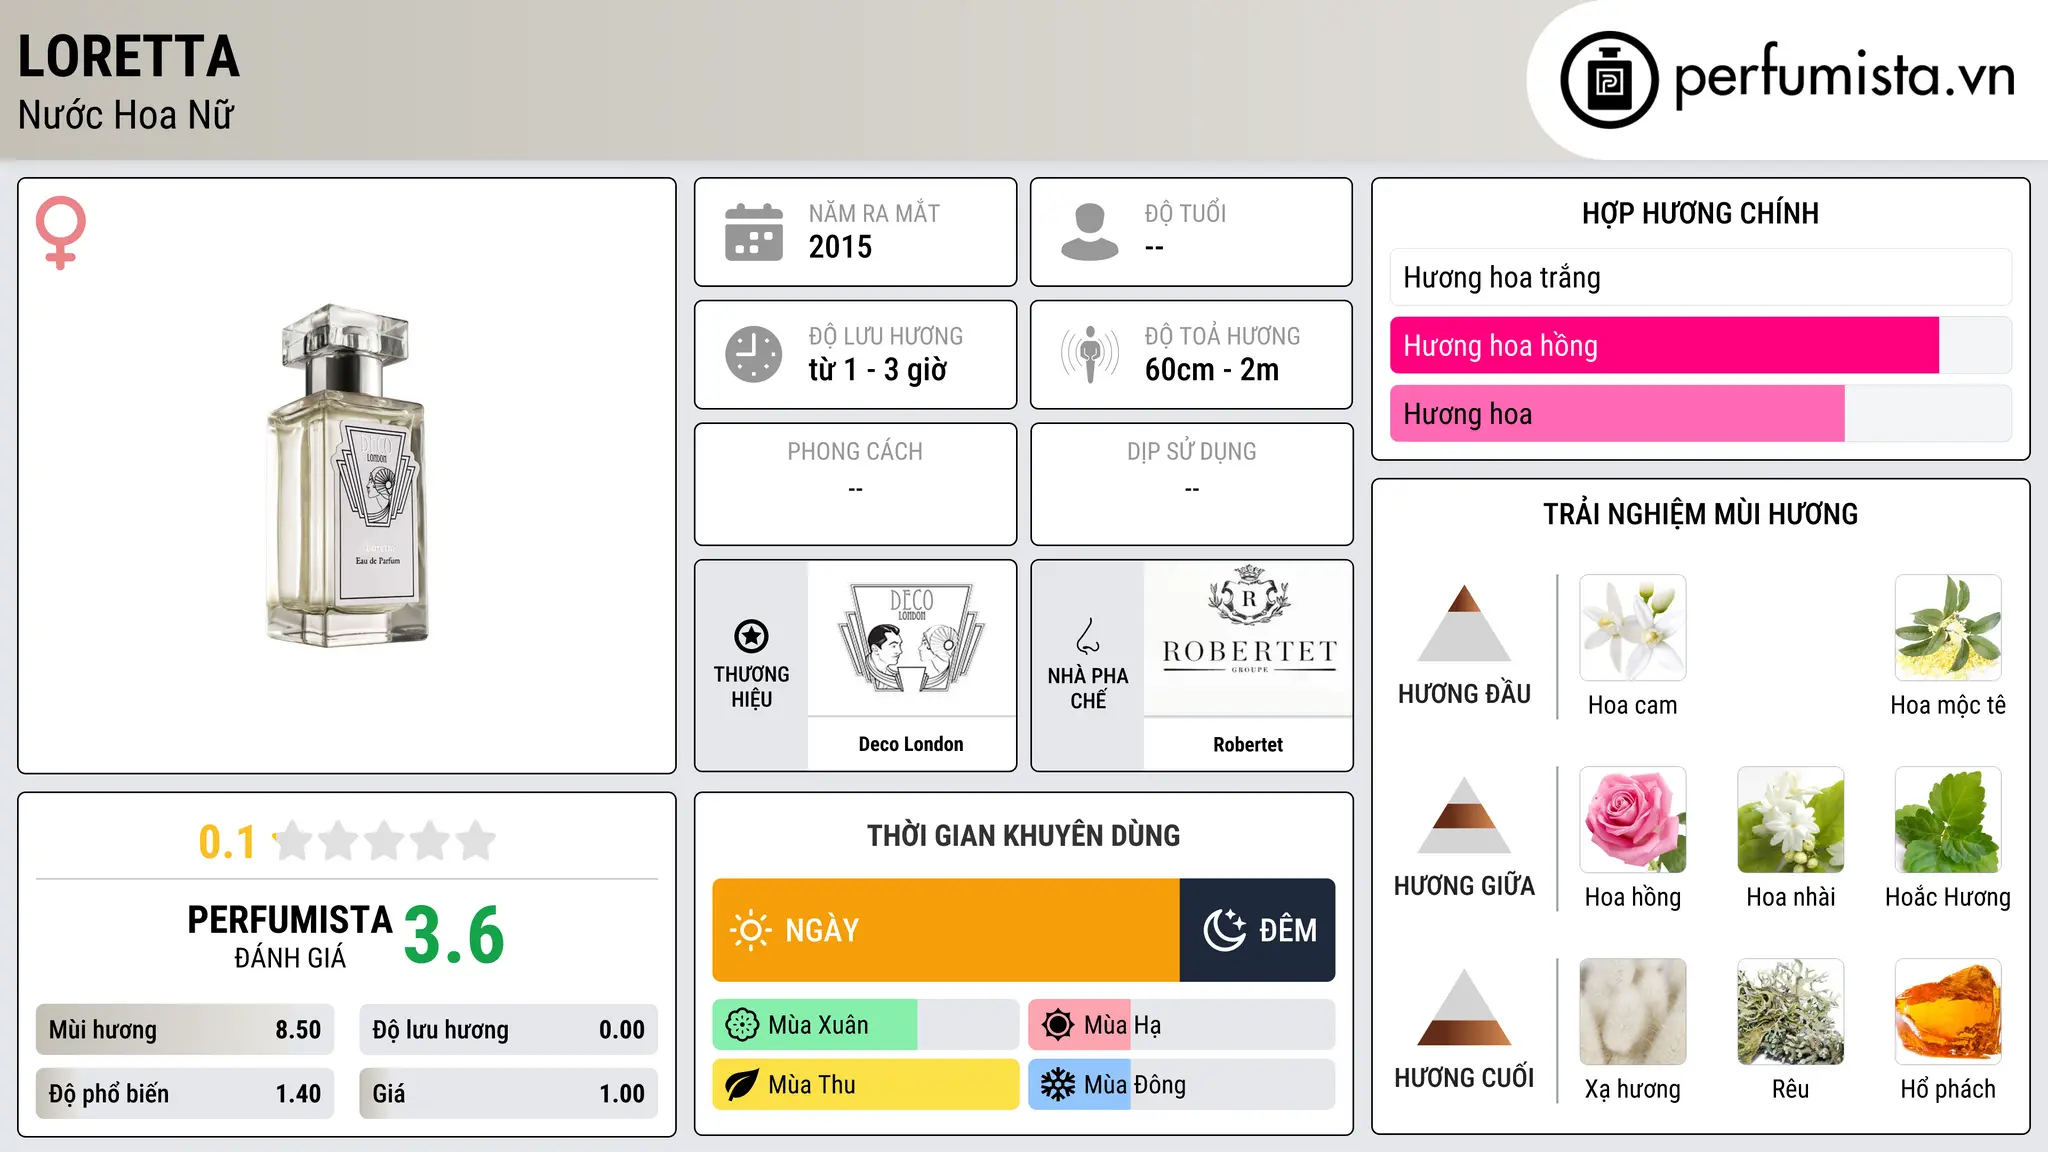Open the Hổ phách amber photo

point(1948,1012)
